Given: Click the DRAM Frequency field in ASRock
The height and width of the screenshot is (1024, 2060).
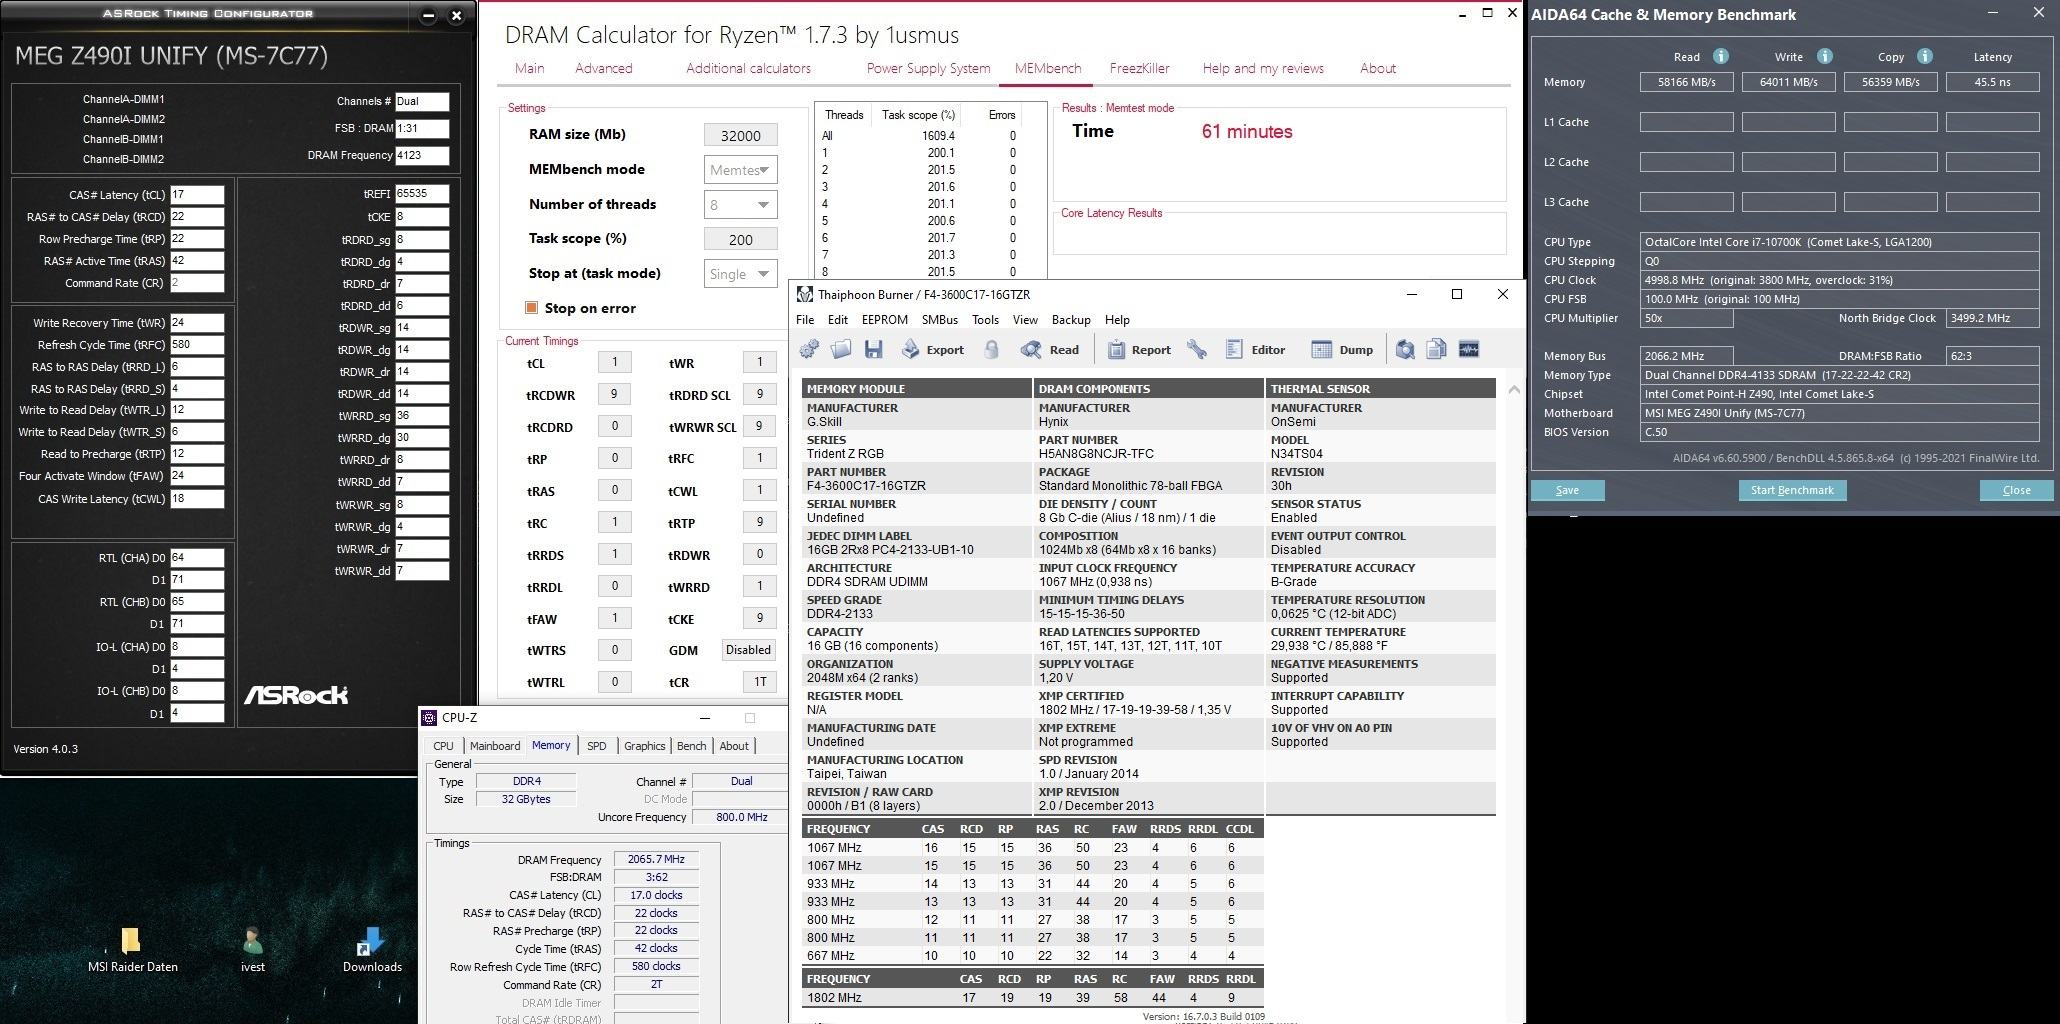Looking at the screenshot, I should point(422,155).
